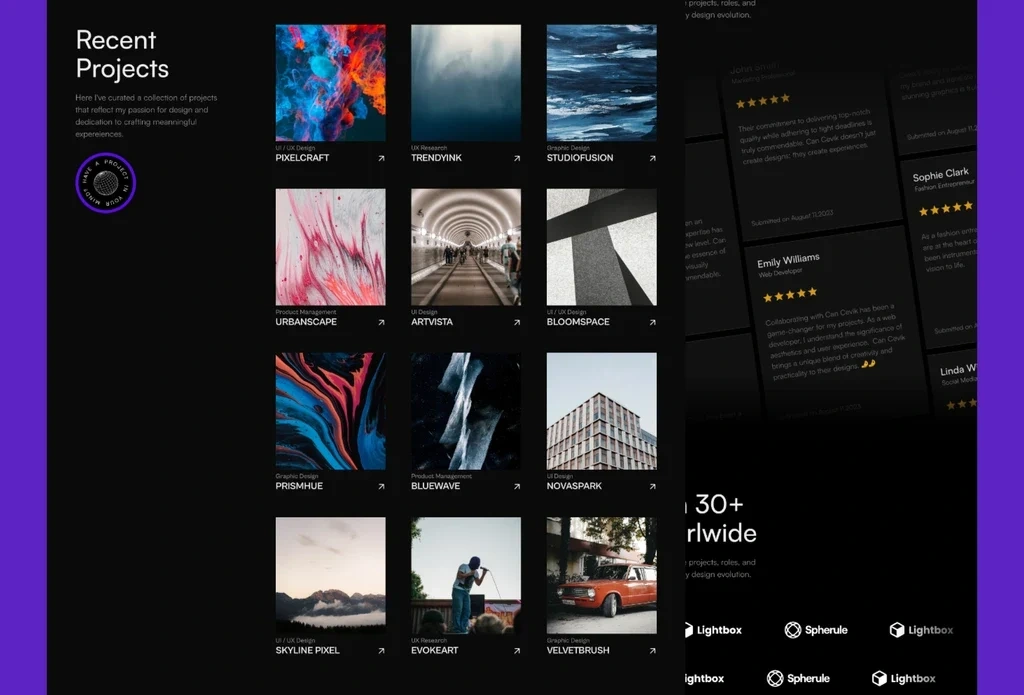The width and height of the screenshot is (1024, 695).
Task: Click the arrow icon beside NOVASPARK
Action: click(652, 486)
